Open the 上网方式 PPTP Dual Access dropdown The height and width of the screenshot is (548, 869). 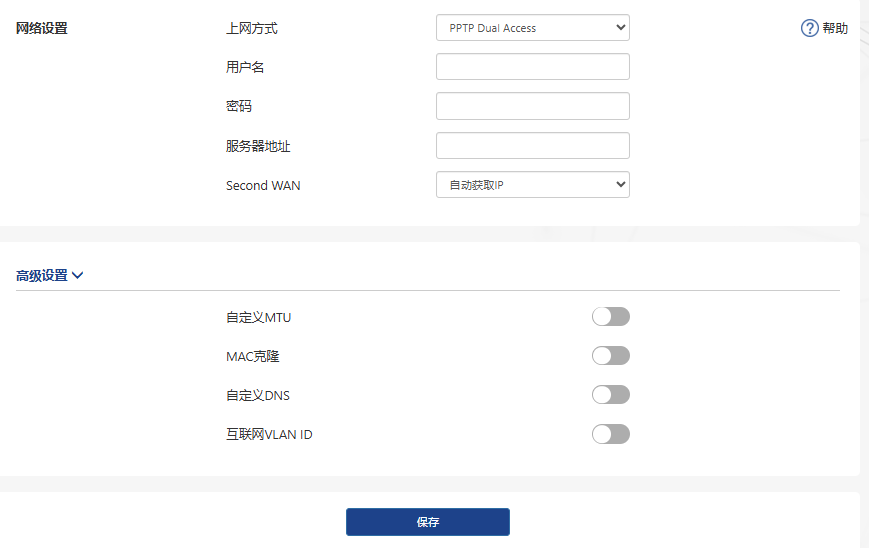pos(532,28)
